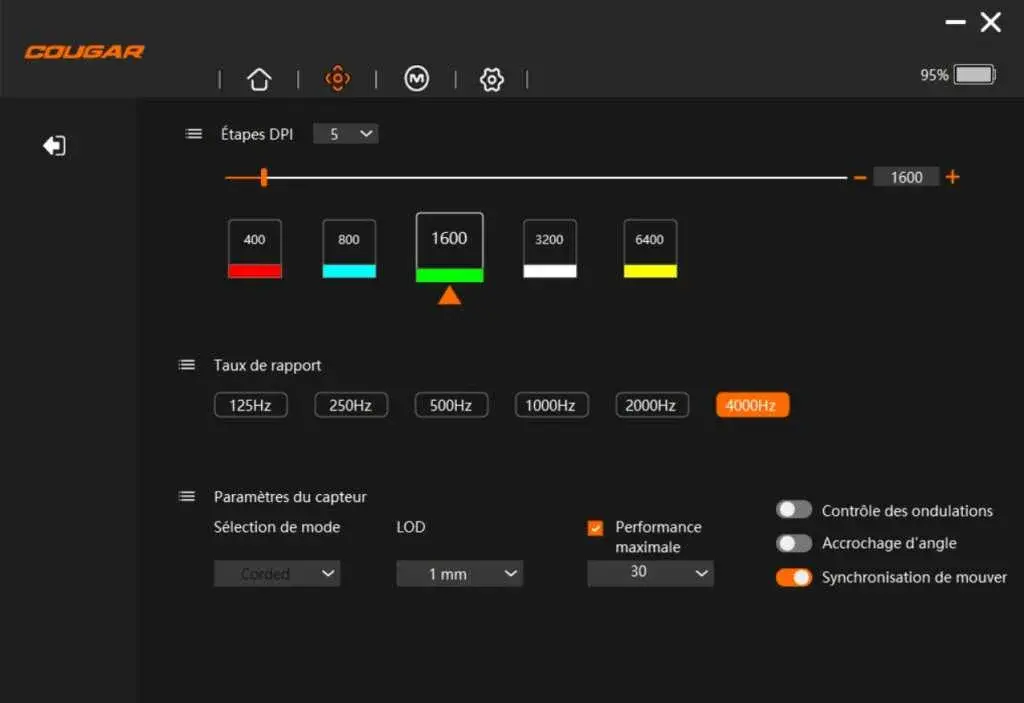The width and height of the screenshot is (1024, 703).
Task: Expand the LOD dropdown set to 1 mm
Action: coord(459,573)
